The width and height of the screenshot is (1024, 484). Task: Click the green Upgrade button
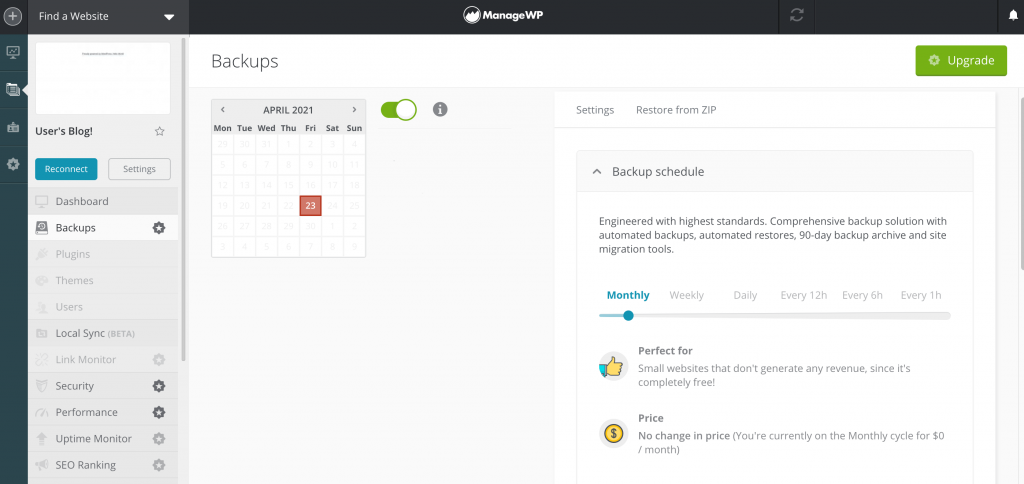point(961,60)
